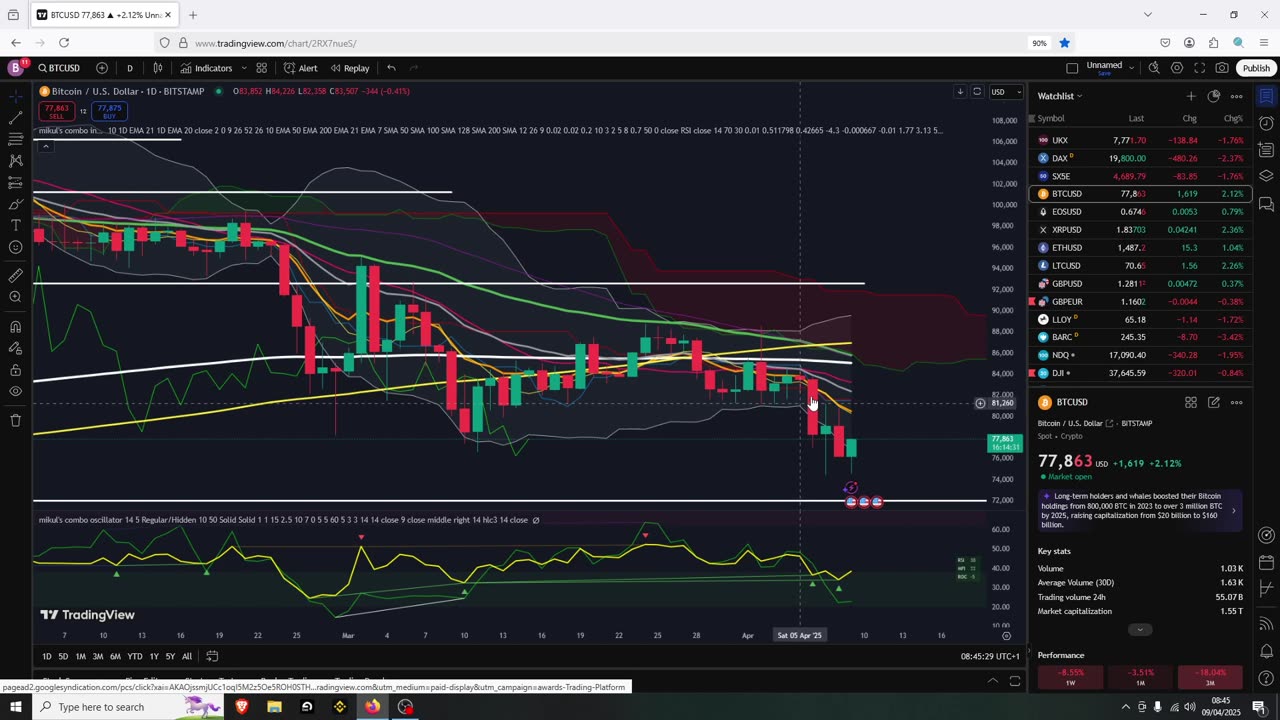Screen dimensions: 1280x720
Task: Open the Alerts side panel clock icon
Action: (1266, 124)
